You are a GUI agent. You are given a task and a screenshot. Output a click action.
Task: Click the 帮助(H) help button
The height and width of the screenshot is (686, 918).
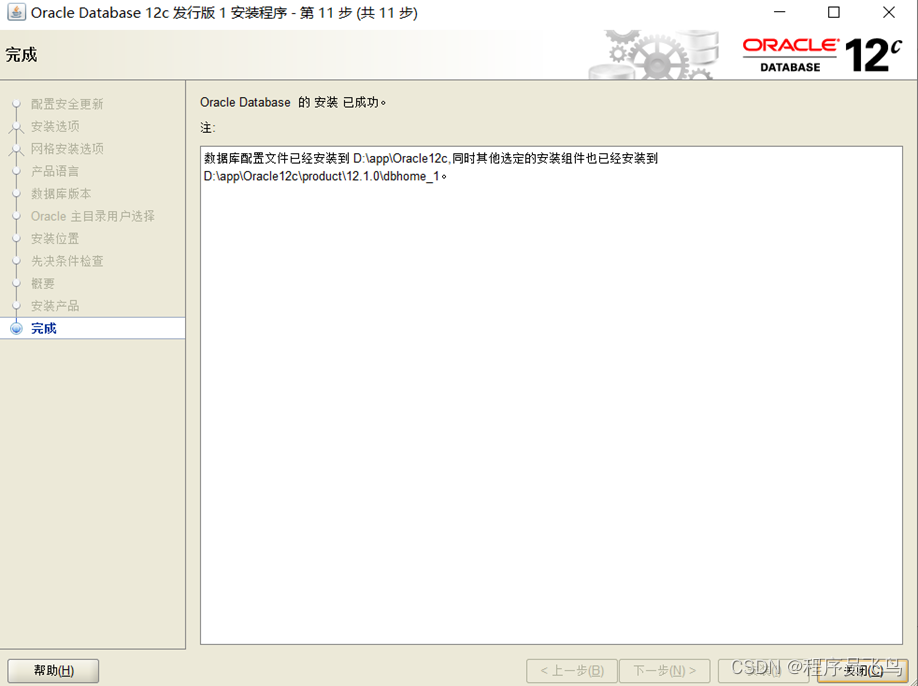click(x=53, y=671)
